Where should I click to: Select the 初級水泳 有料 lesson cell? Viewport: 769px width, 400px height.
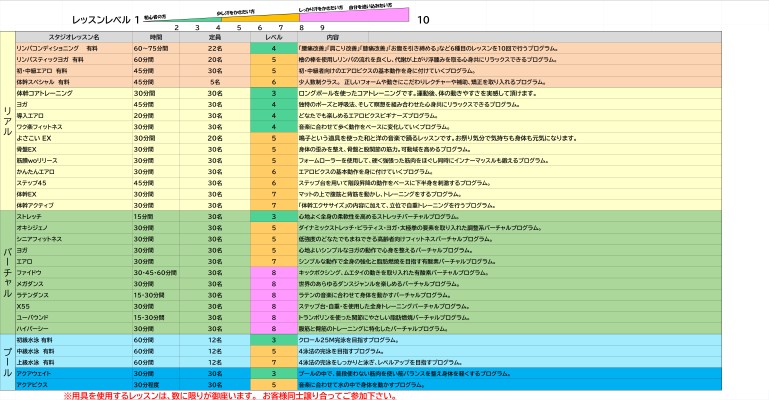pos(40,340)
